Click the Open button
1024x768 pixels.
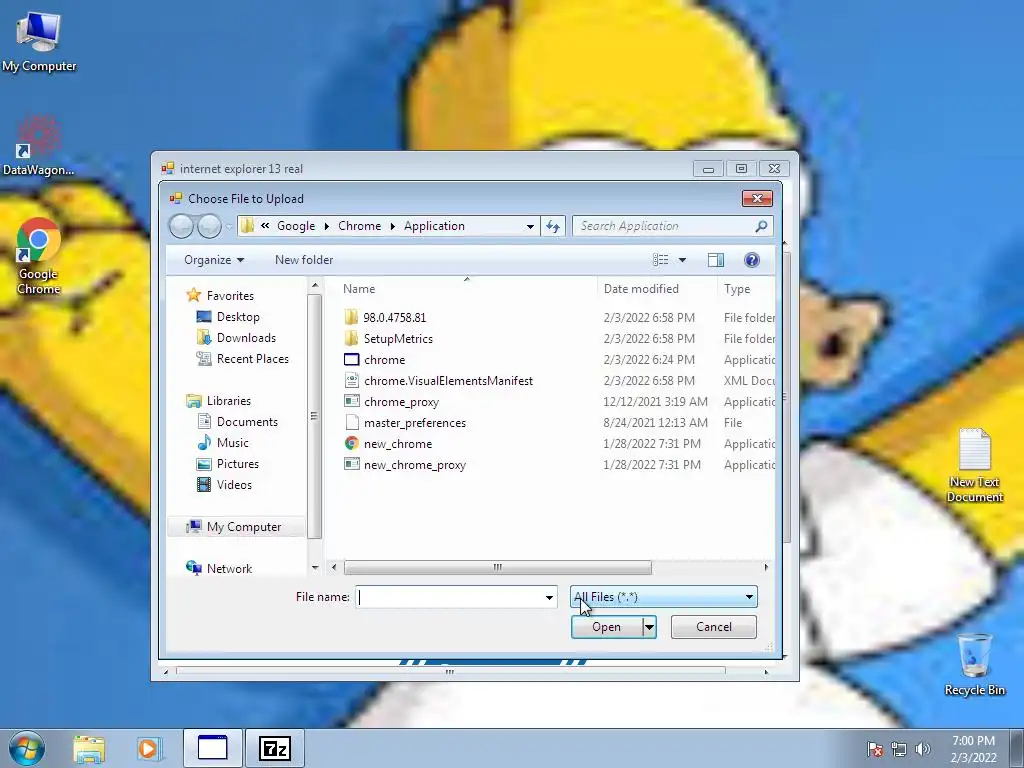click(607, 627)
